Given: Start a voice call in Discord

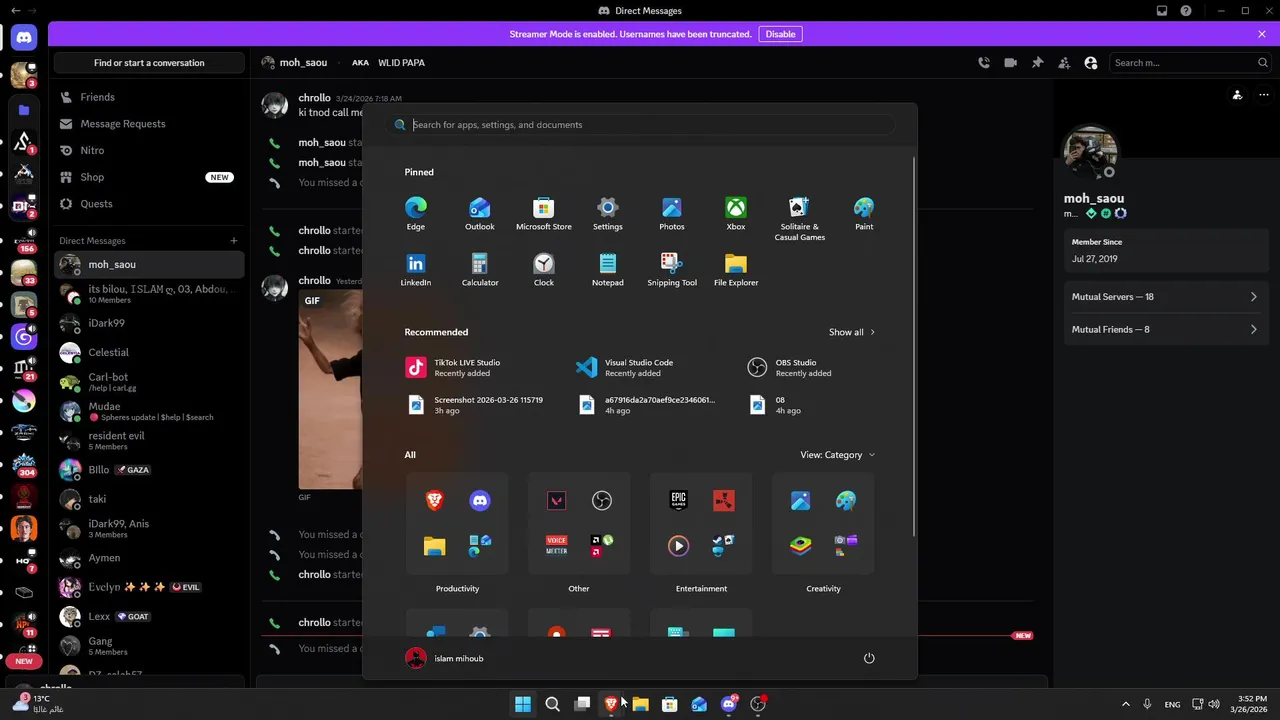Looking at the screenshot, I should [984, 62].
